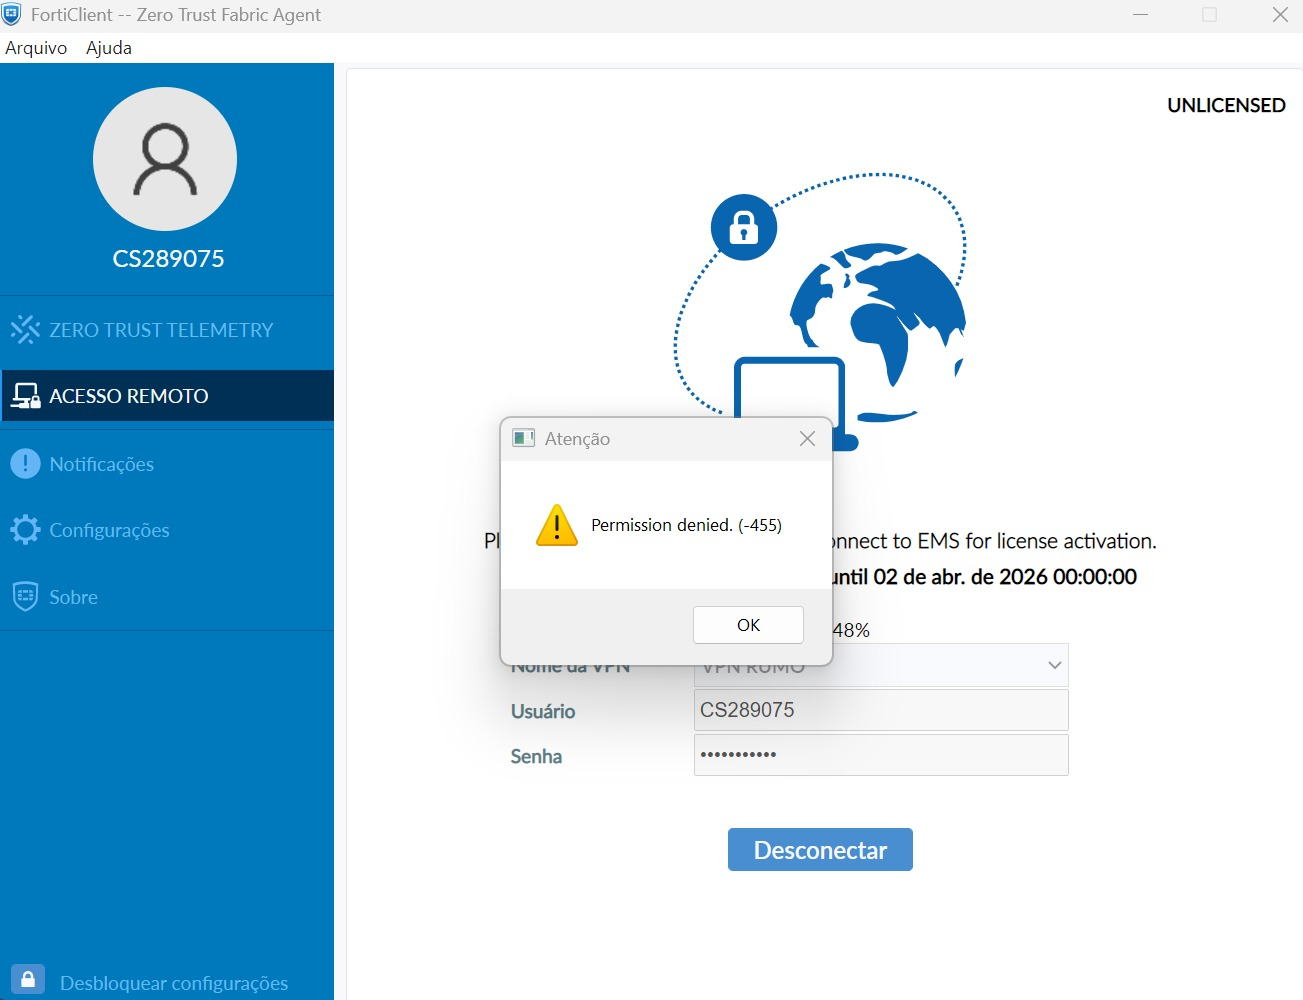Click the padlock icon to unlock settings
Viewport: 1303px width, 1000px height.
point(28,979)
